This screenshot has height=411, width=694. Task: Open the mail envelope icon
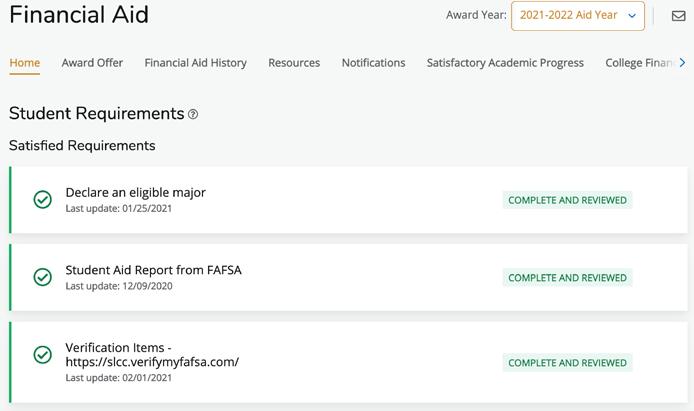click(678, 16)
